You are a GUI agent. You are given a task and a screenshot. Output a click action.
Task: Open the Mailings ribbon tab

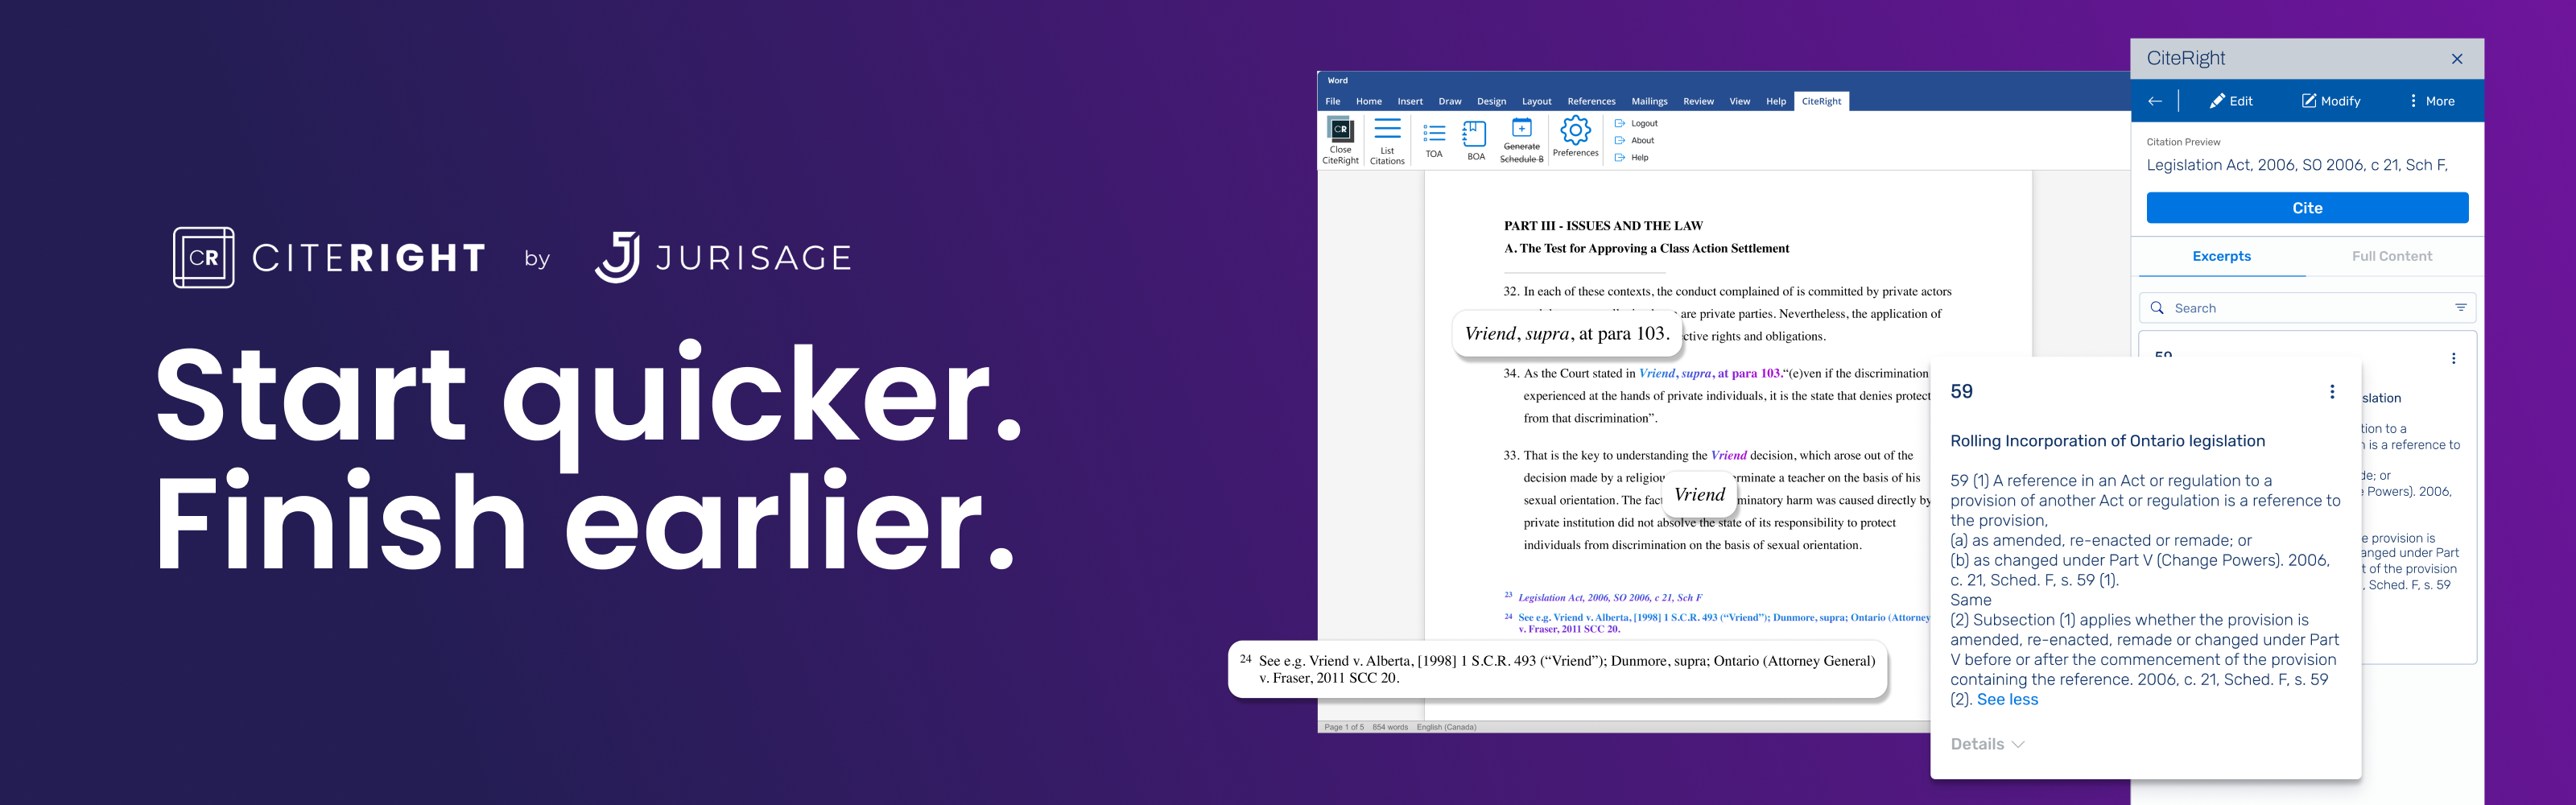pyautogui.click(x=1649, y=101)
